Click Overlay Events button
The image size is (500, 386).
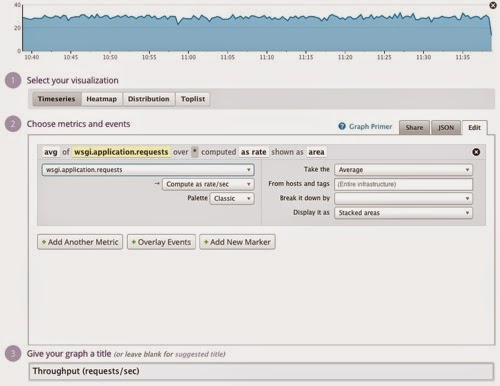point(161,242)
